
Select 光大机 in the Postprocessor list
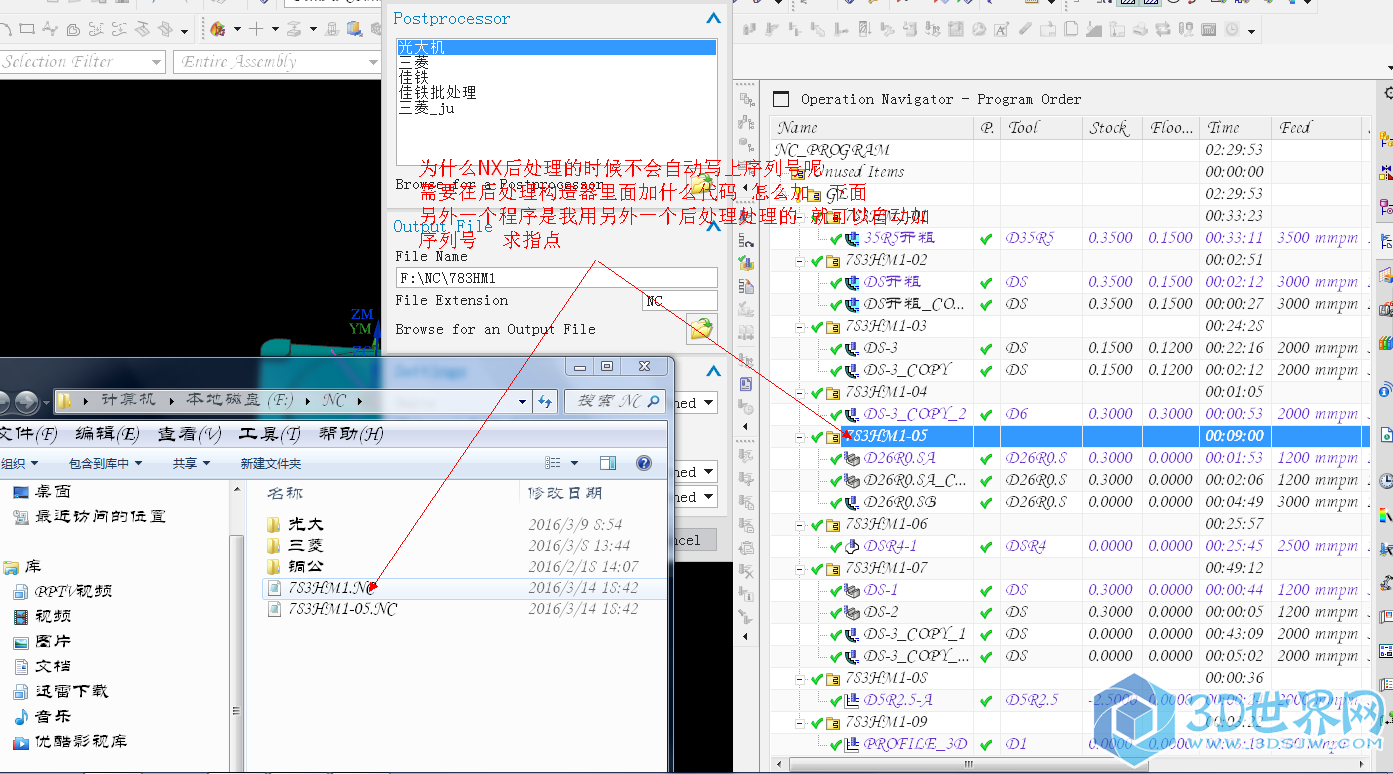(557, 47)
